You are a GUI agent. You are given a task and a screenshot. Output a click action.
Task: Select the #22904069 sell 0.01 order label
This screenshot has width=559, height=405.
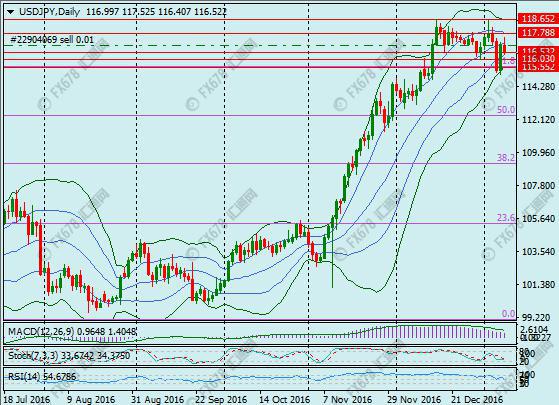pyautogui.click(x=52, y=40)
